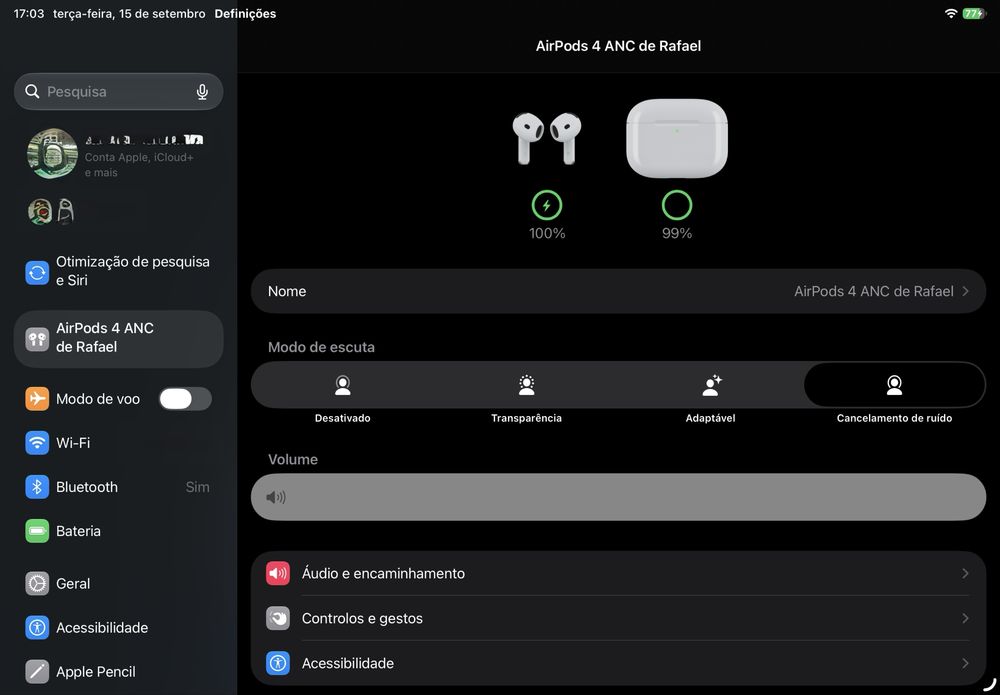Tap the magnifier icon in search field
Viewport: 1000px width, 695px height.
pos(32,91)
